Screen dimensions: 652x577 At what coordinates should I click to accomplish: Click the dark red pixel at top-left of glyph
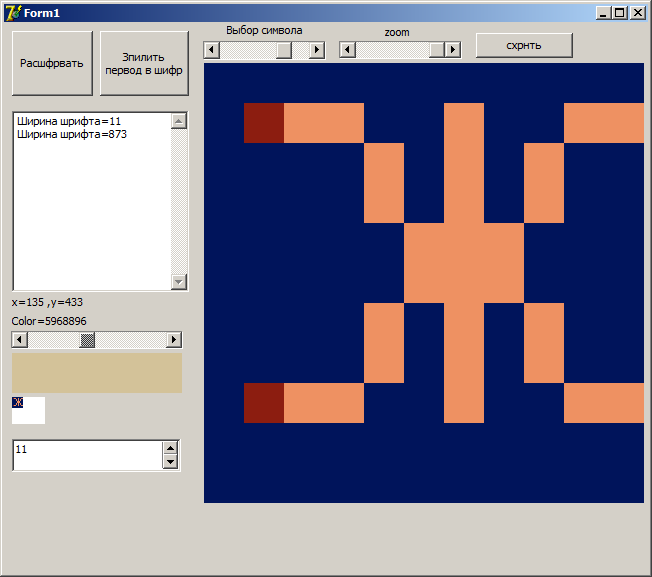pyautogui.click(x=264, y=123)
